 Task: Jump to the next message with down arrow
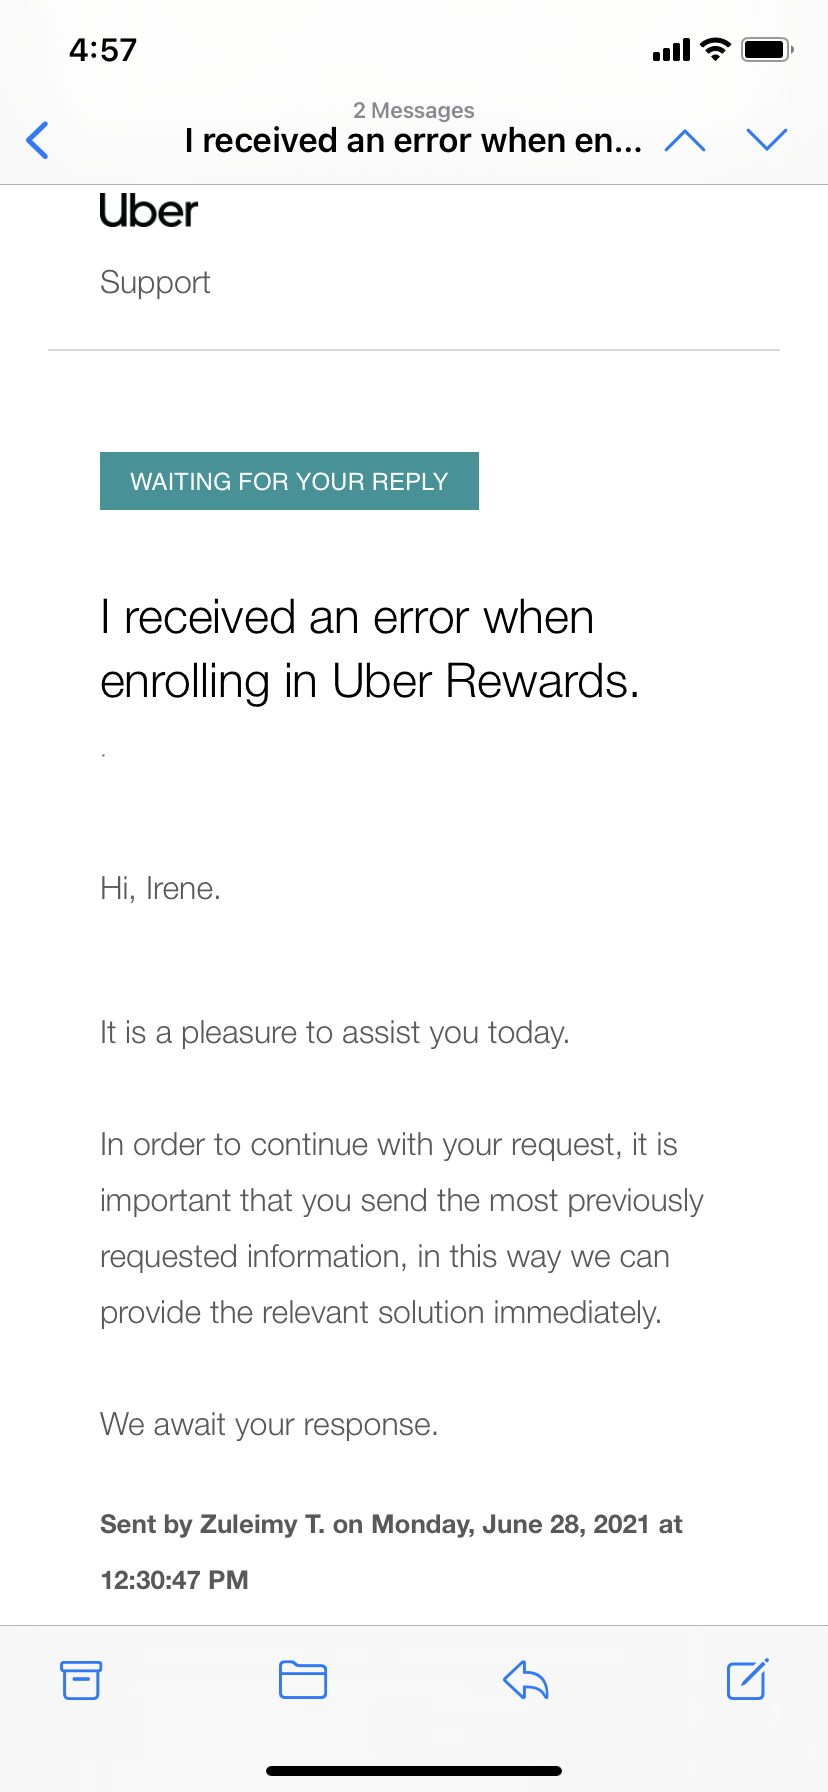(x=767, y=141)
